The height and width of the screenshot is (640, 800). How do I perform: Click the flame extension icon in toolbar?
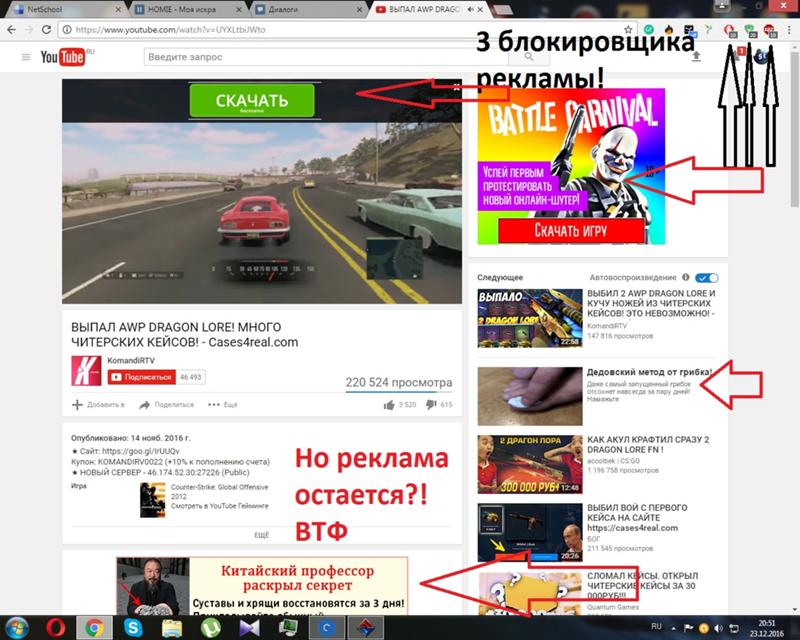coord(669,30)
